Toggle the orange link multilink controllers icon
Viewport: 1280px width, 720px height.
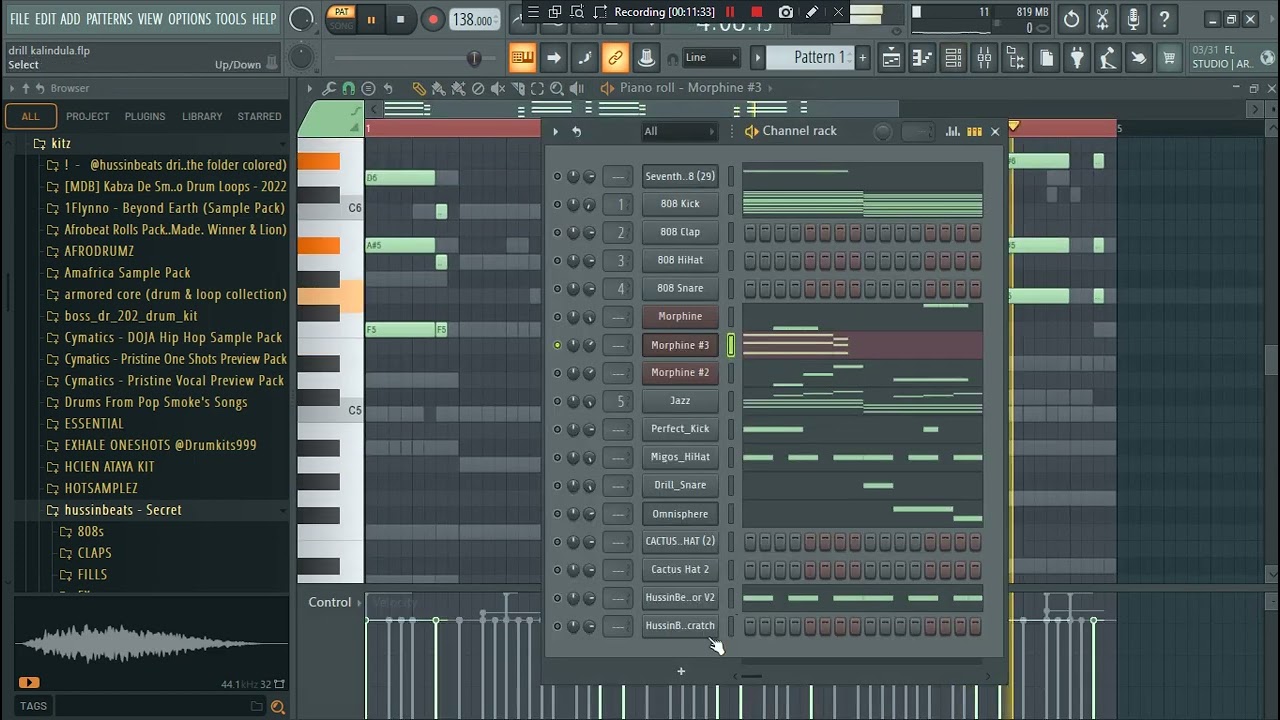click(615, 58)
